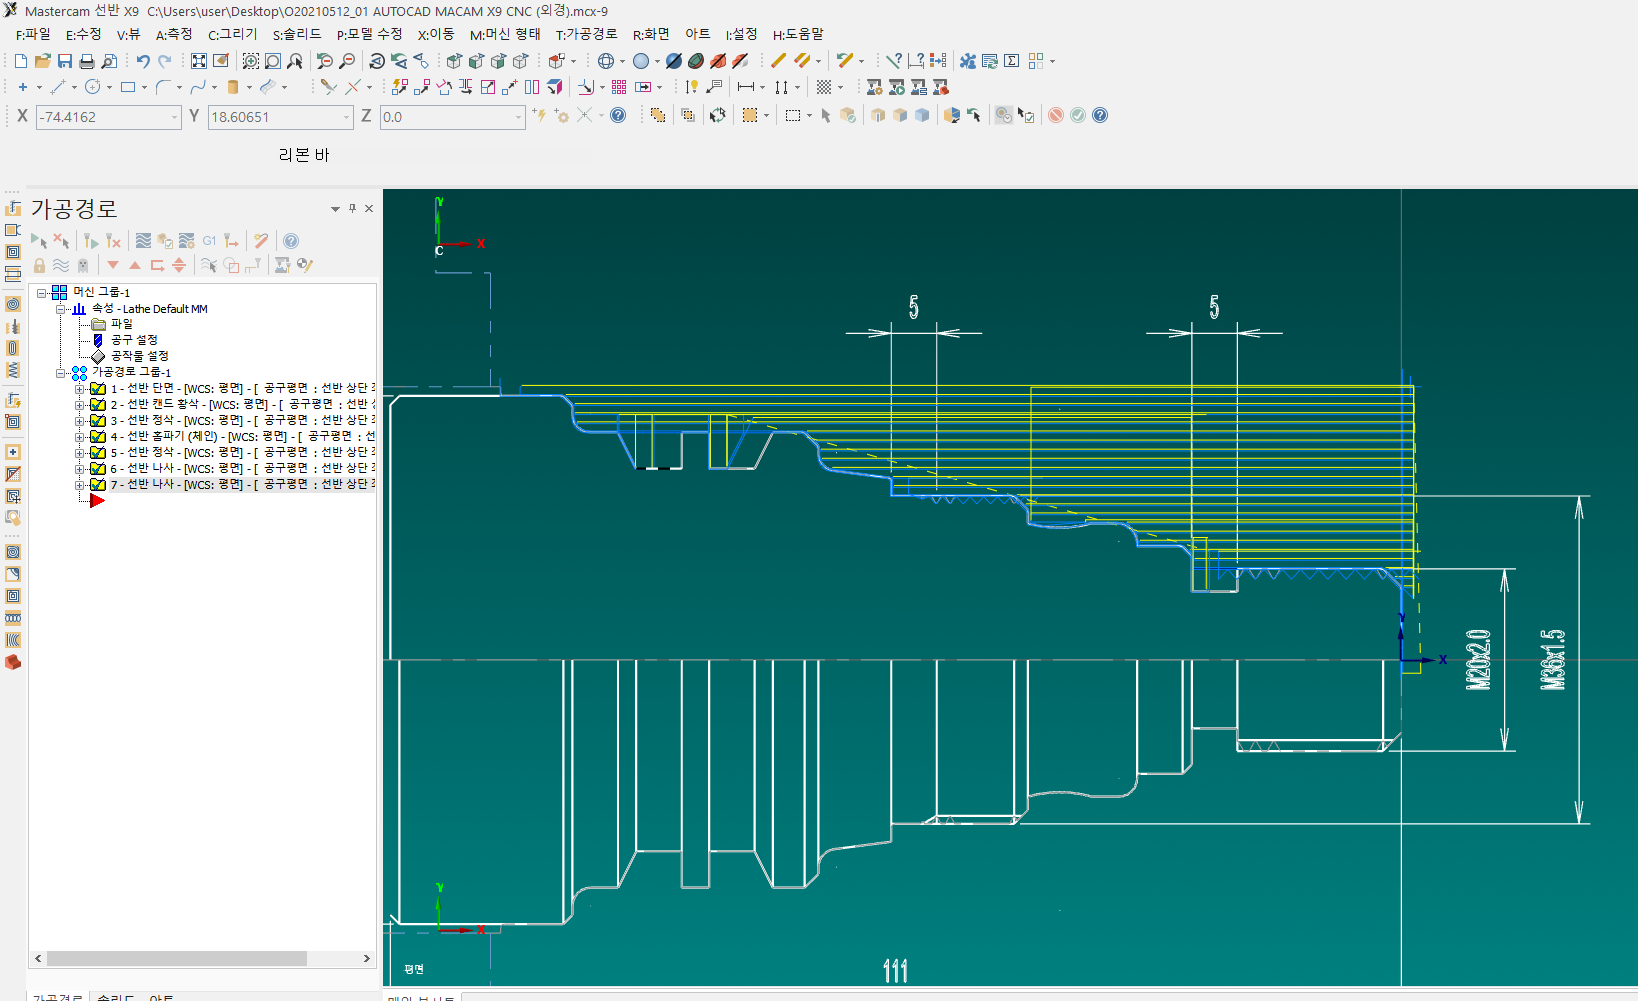The height and width of the screenshot is (1001, 1638).
Task: Fit geometry to screen icon
Action: [199, 61]
